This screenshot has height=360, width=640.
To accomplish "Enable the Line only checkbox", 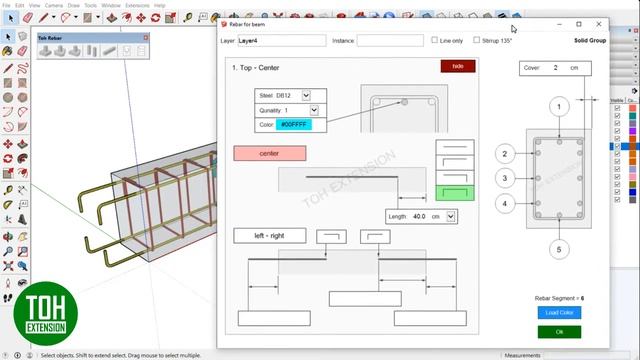I will click(x=434, y=40).
